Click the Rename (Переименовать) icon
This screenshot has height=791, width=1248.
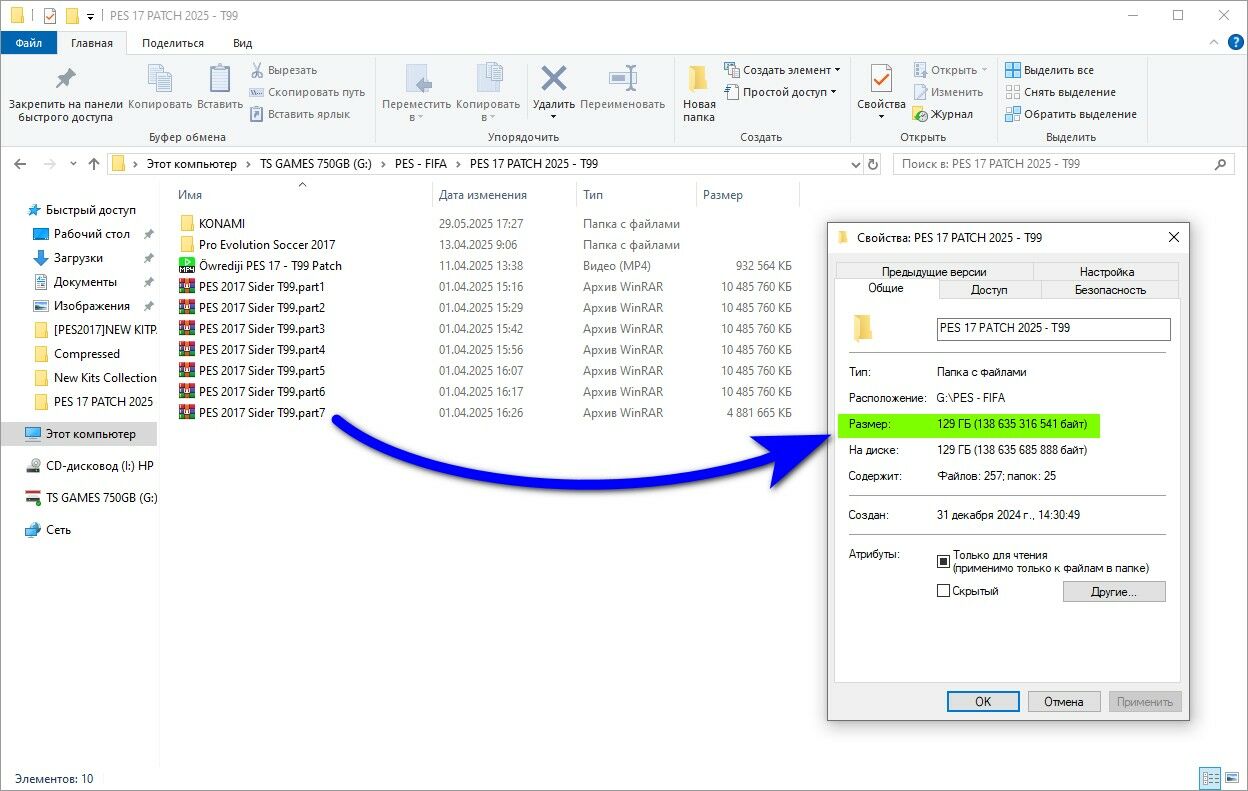[x=622, y=79]
